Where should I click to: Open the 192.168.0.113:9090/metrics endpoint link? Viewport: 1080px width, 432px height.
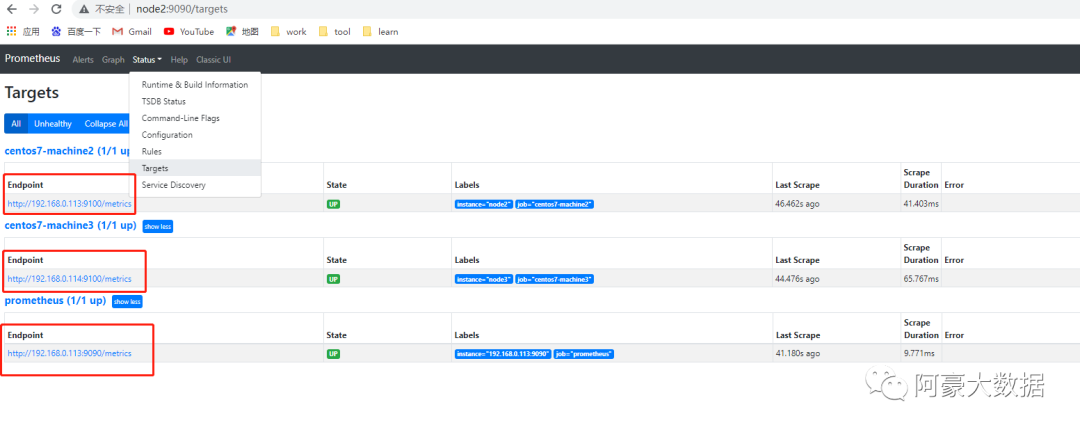tap(70, 353)
